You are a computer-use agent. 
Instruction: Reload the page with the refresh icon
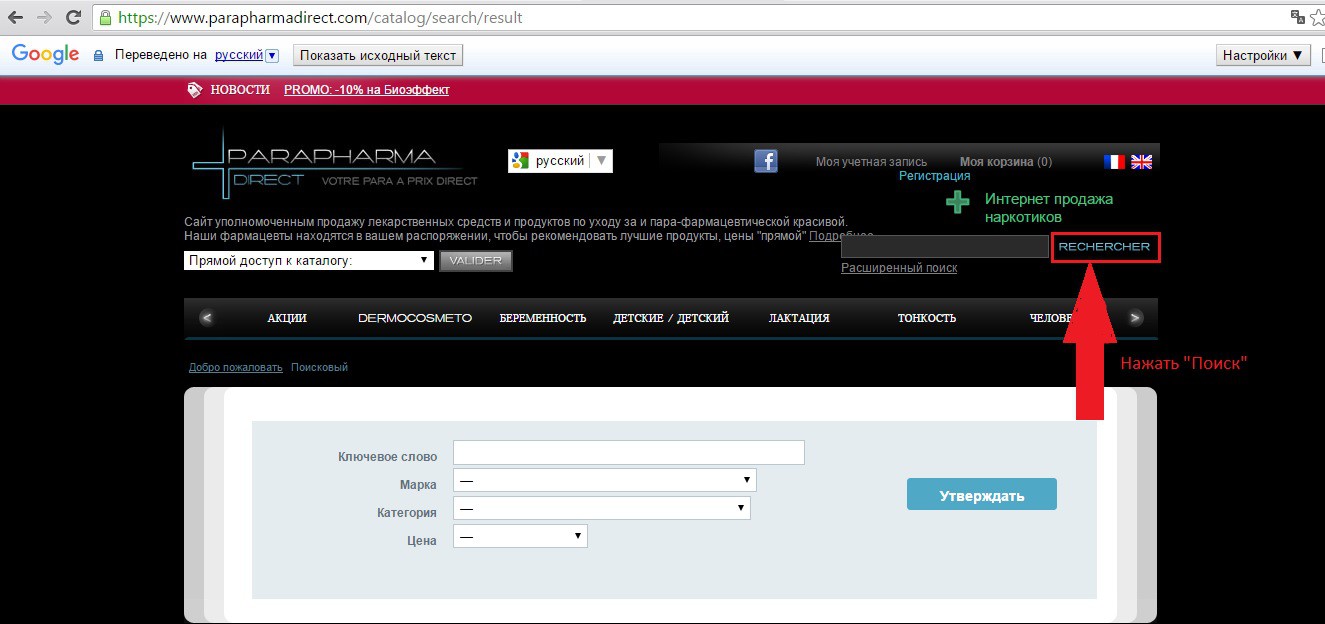point(73,17)
